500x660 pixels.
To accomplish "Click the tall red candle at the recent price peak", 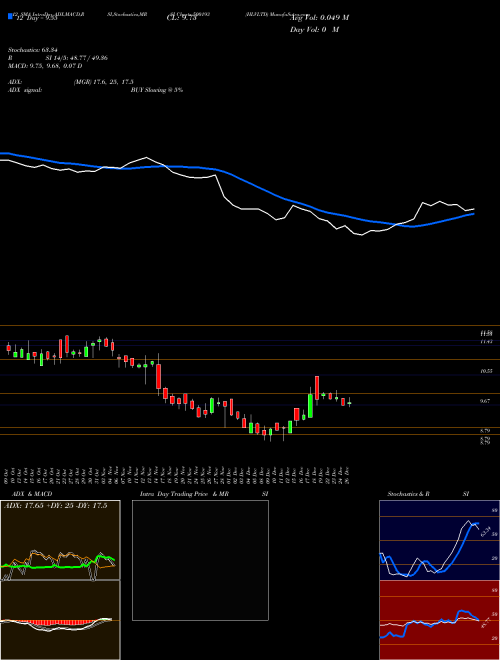I will 316,388.
